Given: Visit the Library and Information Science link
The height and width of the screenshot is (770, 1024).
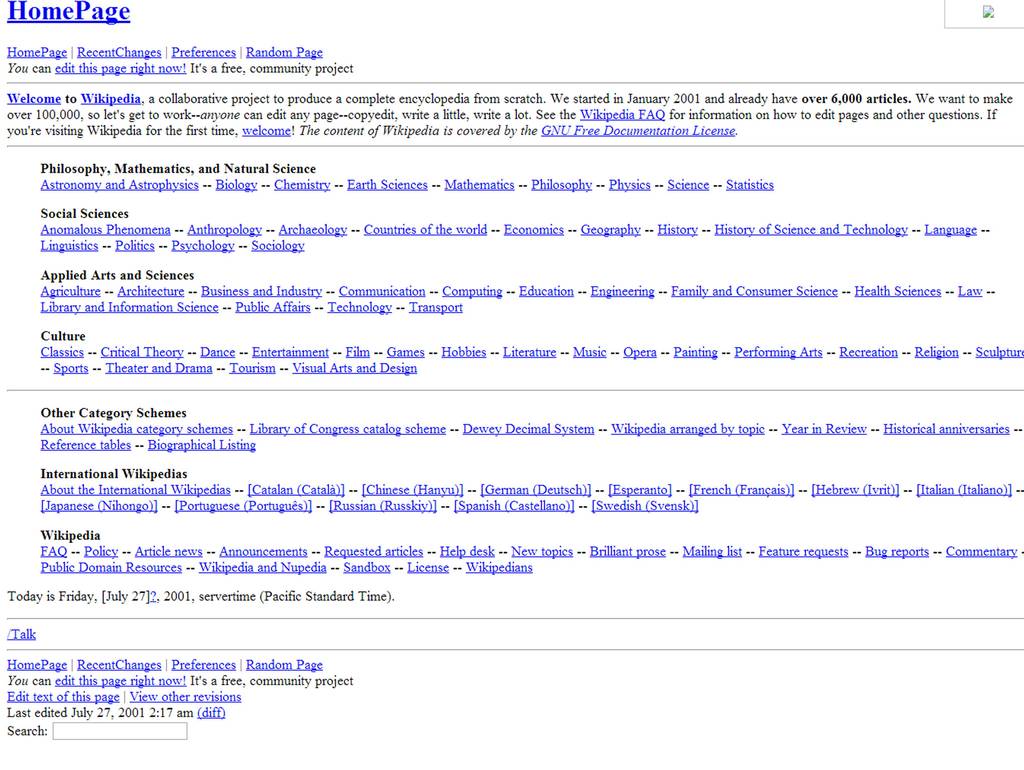Looking at the screenshot, I should pyautogui.click(x=129, y=308).
